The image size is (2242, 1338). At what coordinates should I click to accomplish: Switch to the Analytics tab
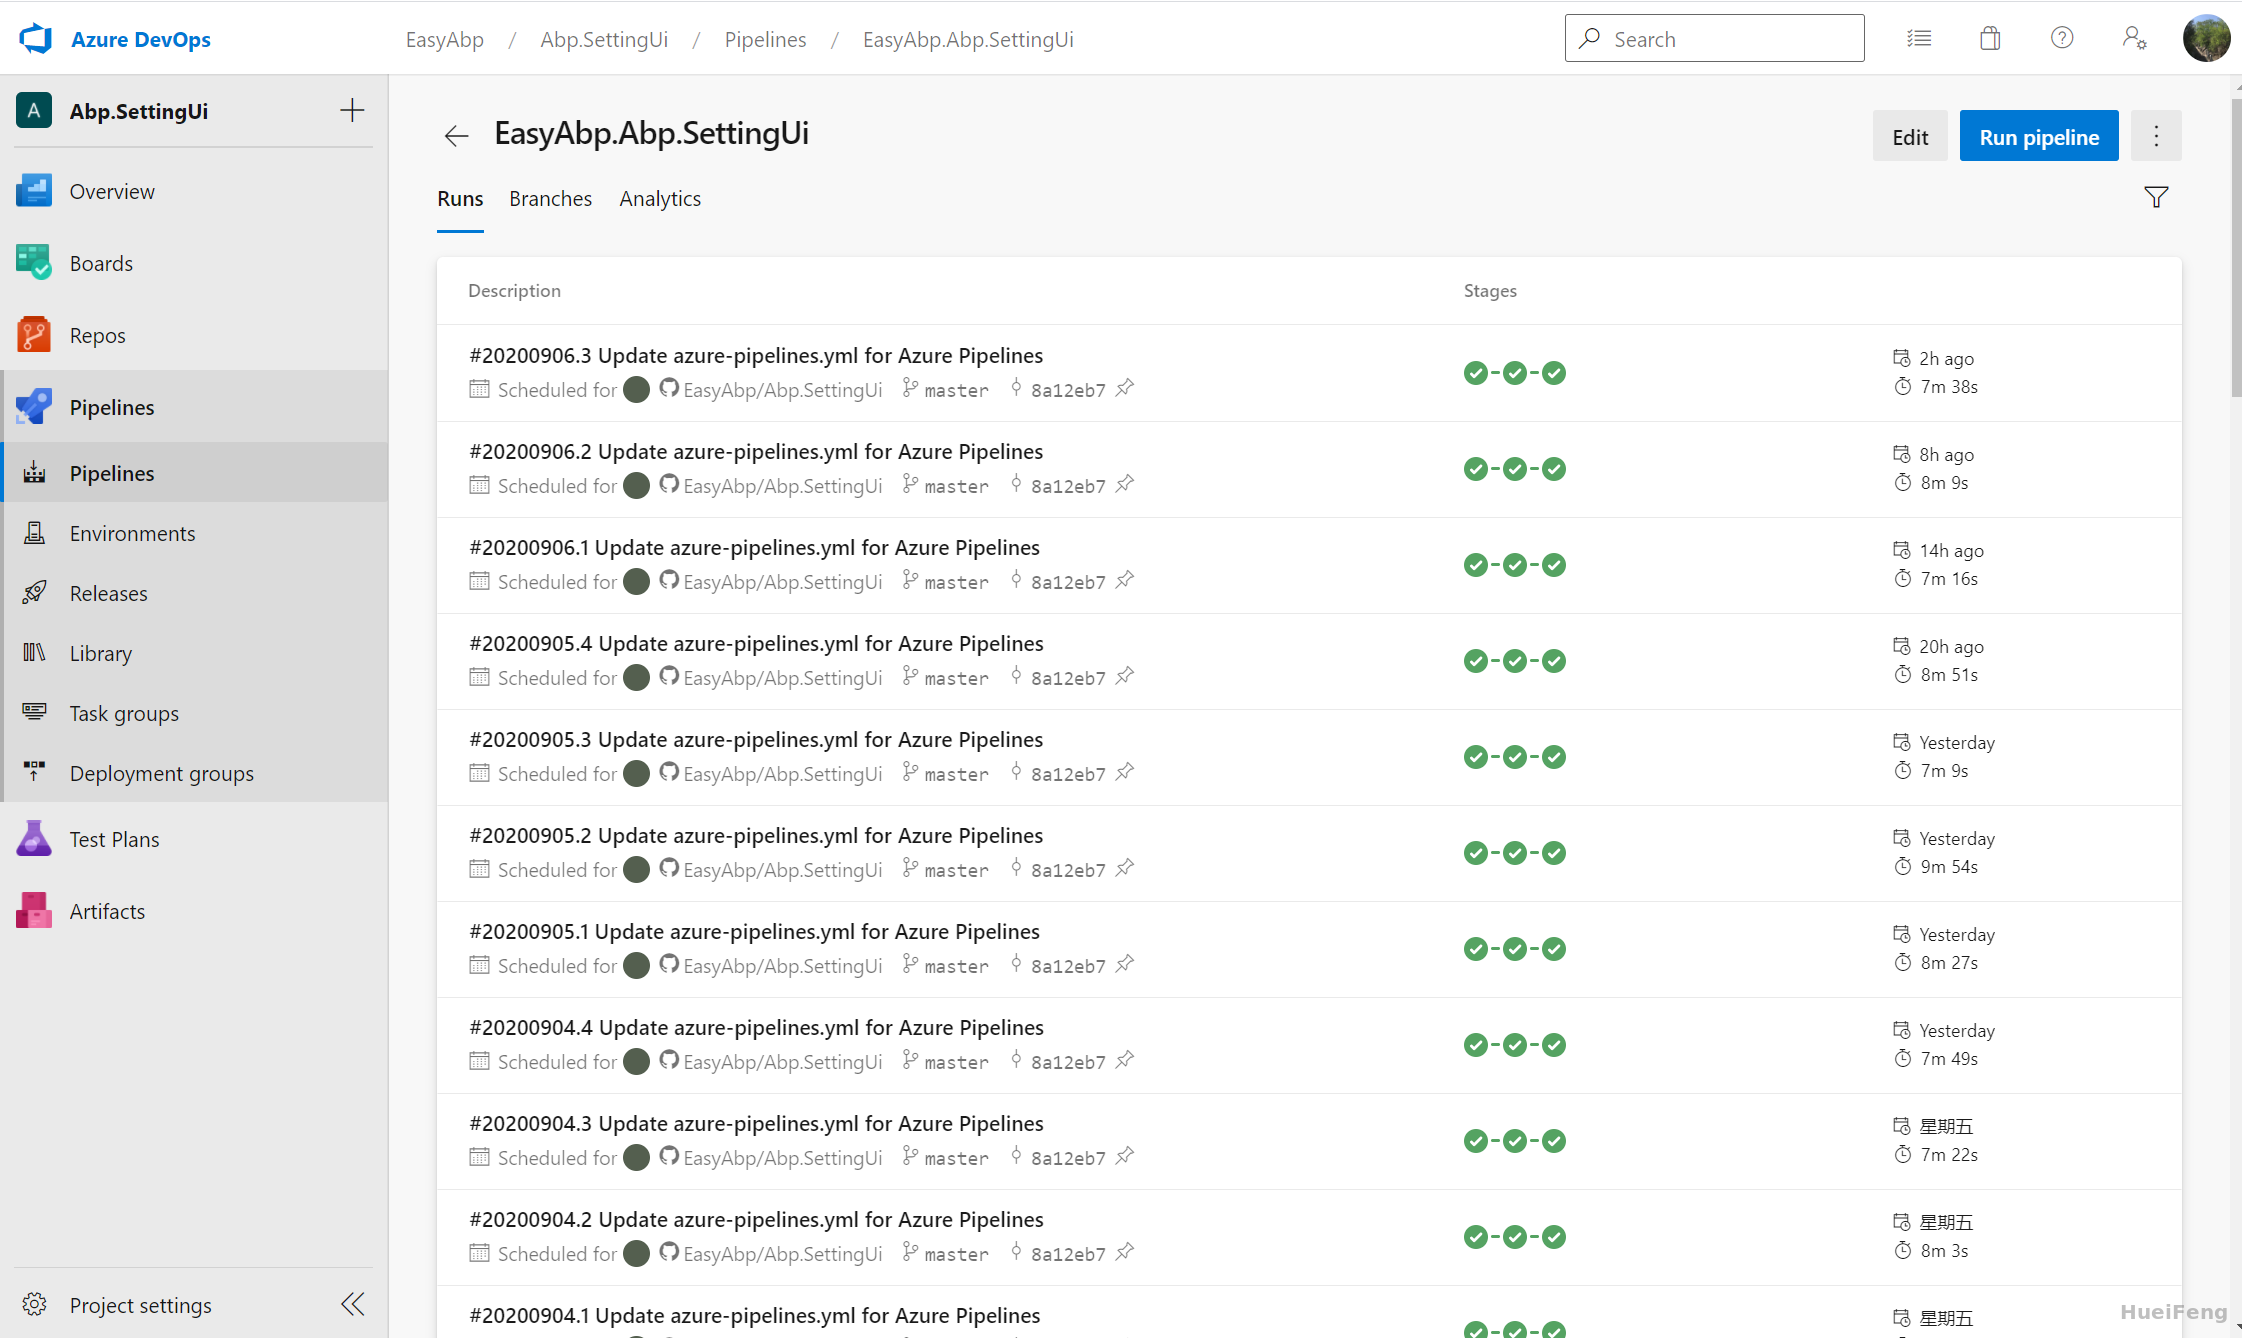tap(660, 199)
